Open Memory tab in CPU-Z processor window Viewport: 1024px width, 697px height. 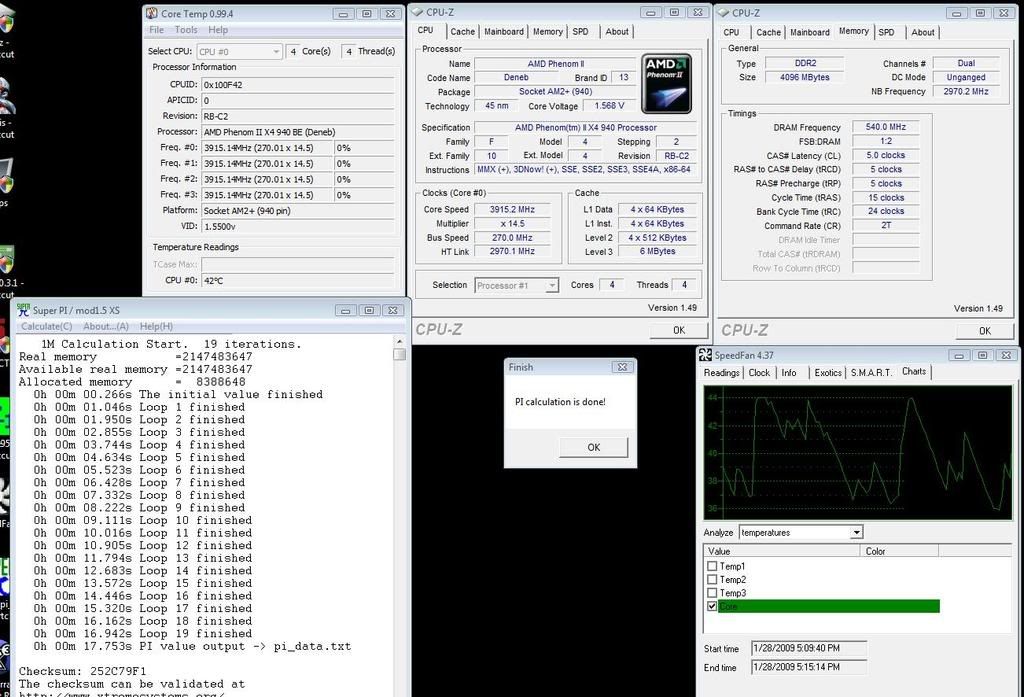(x=547, y=31)
